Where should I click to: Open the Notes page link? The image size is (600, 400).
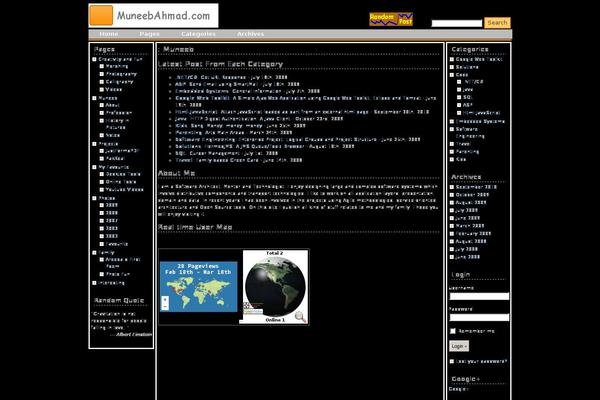pyautogui.click(x=112, y=135)
